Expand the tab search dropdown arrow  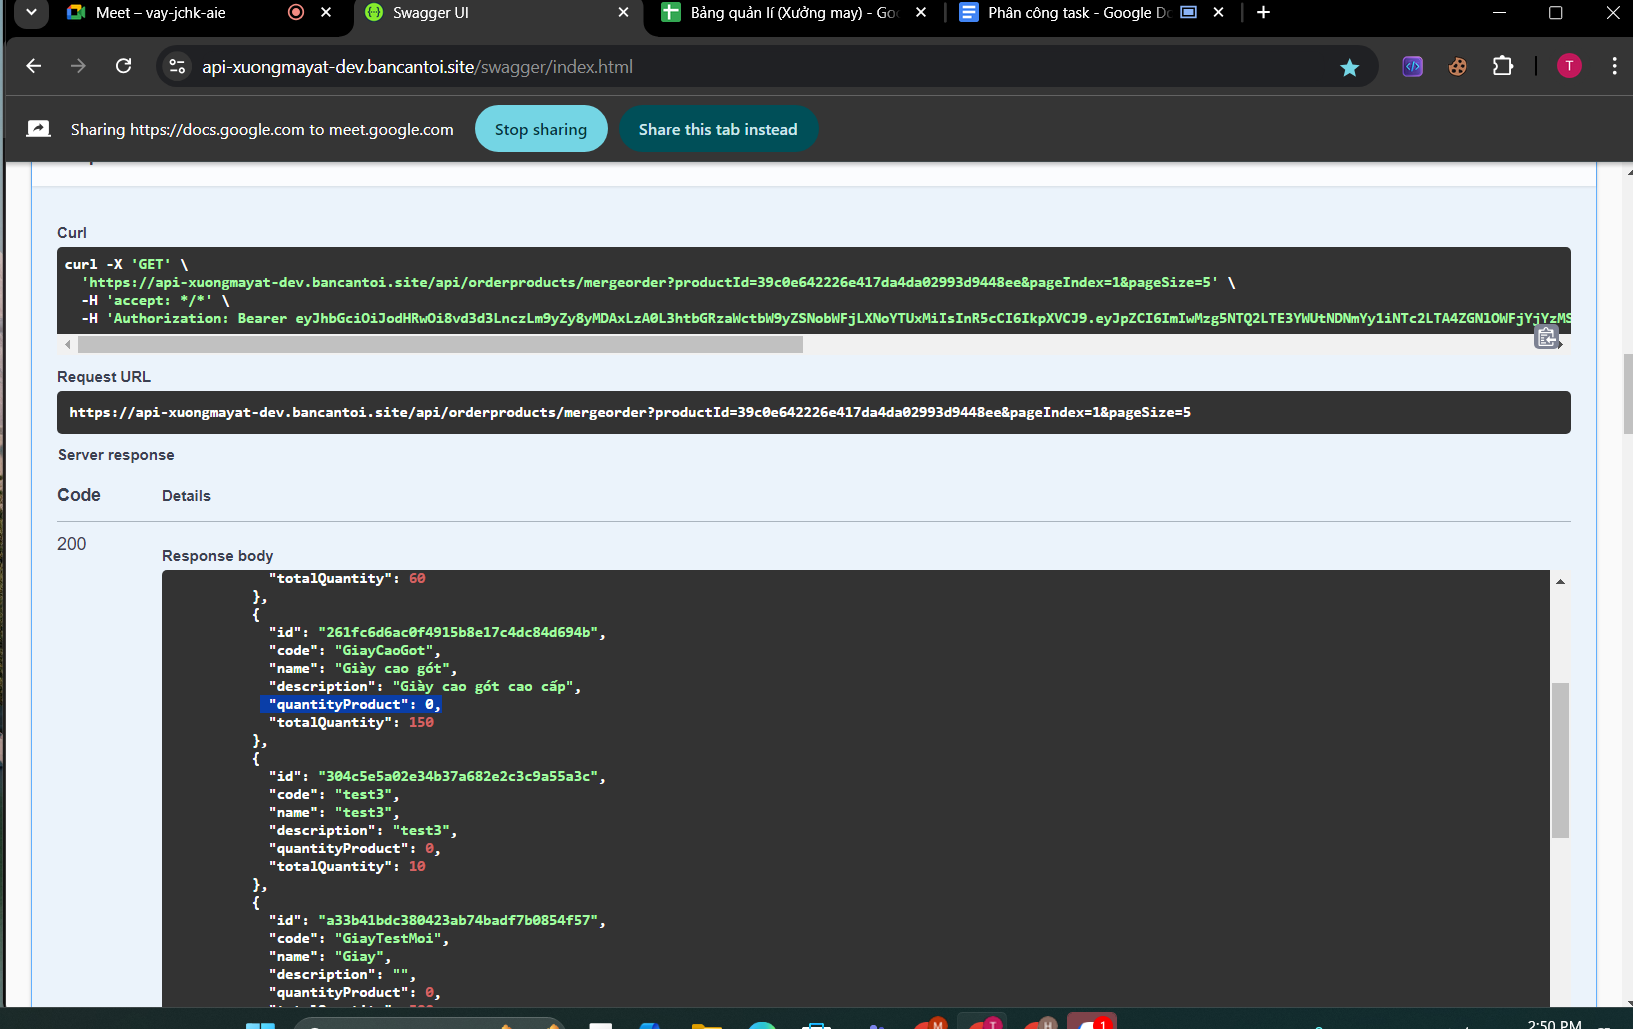(31, 13)
